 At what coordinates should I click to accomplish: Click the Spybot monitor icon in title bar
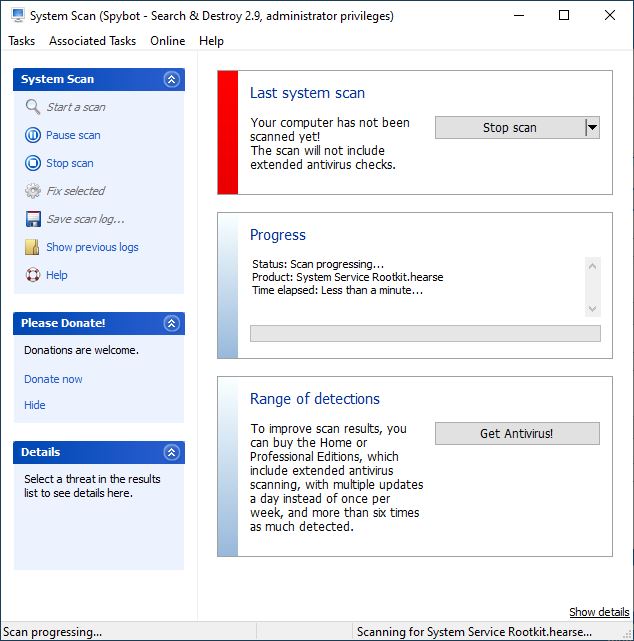coord(18,15)
